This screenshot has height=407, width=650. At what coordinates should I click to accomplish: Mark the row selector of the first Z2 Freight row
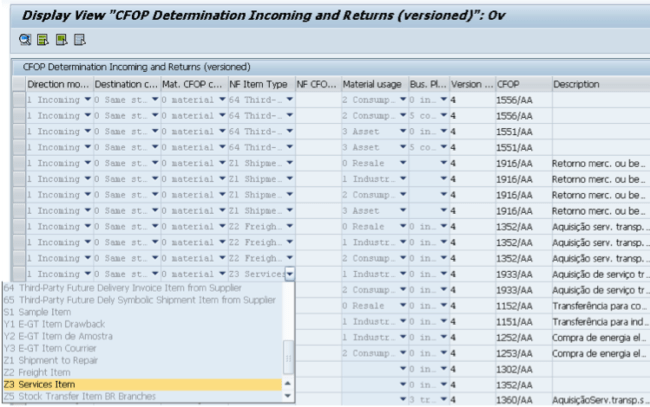(18, 226)
